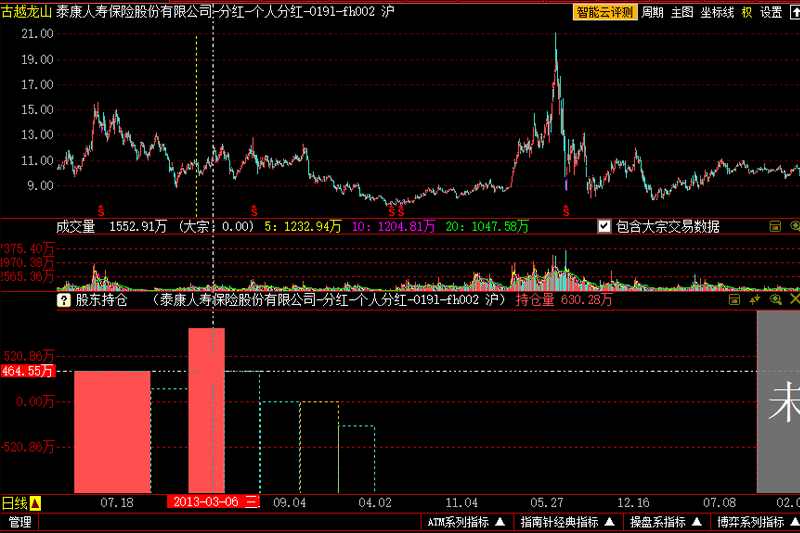This screenshot has height=533, width=800.
Task: Open the 设置 menu
Action: point(771,13)
